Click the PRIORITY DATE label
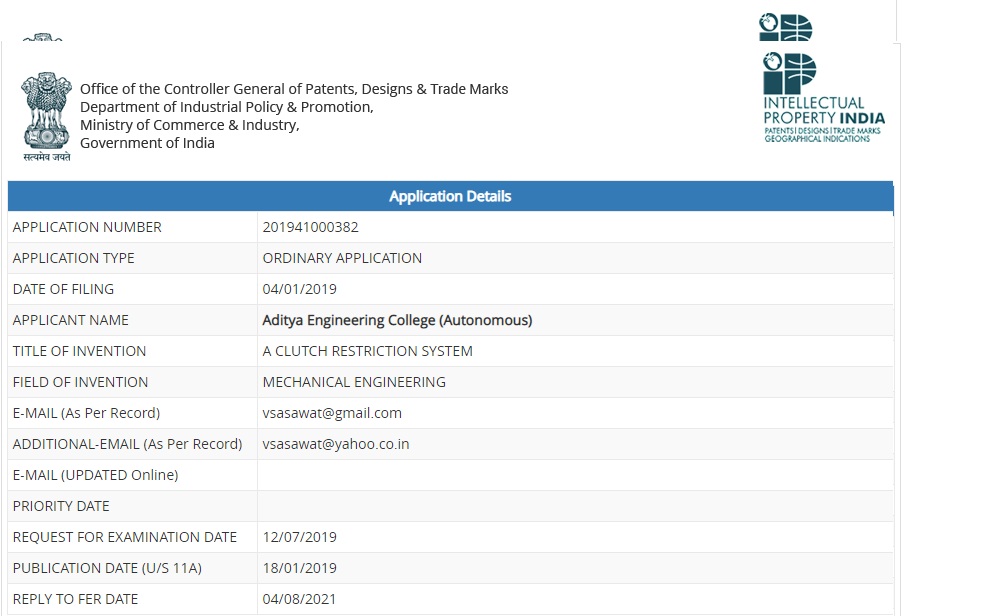This screenshot has height=616, width=1001. 61,506
